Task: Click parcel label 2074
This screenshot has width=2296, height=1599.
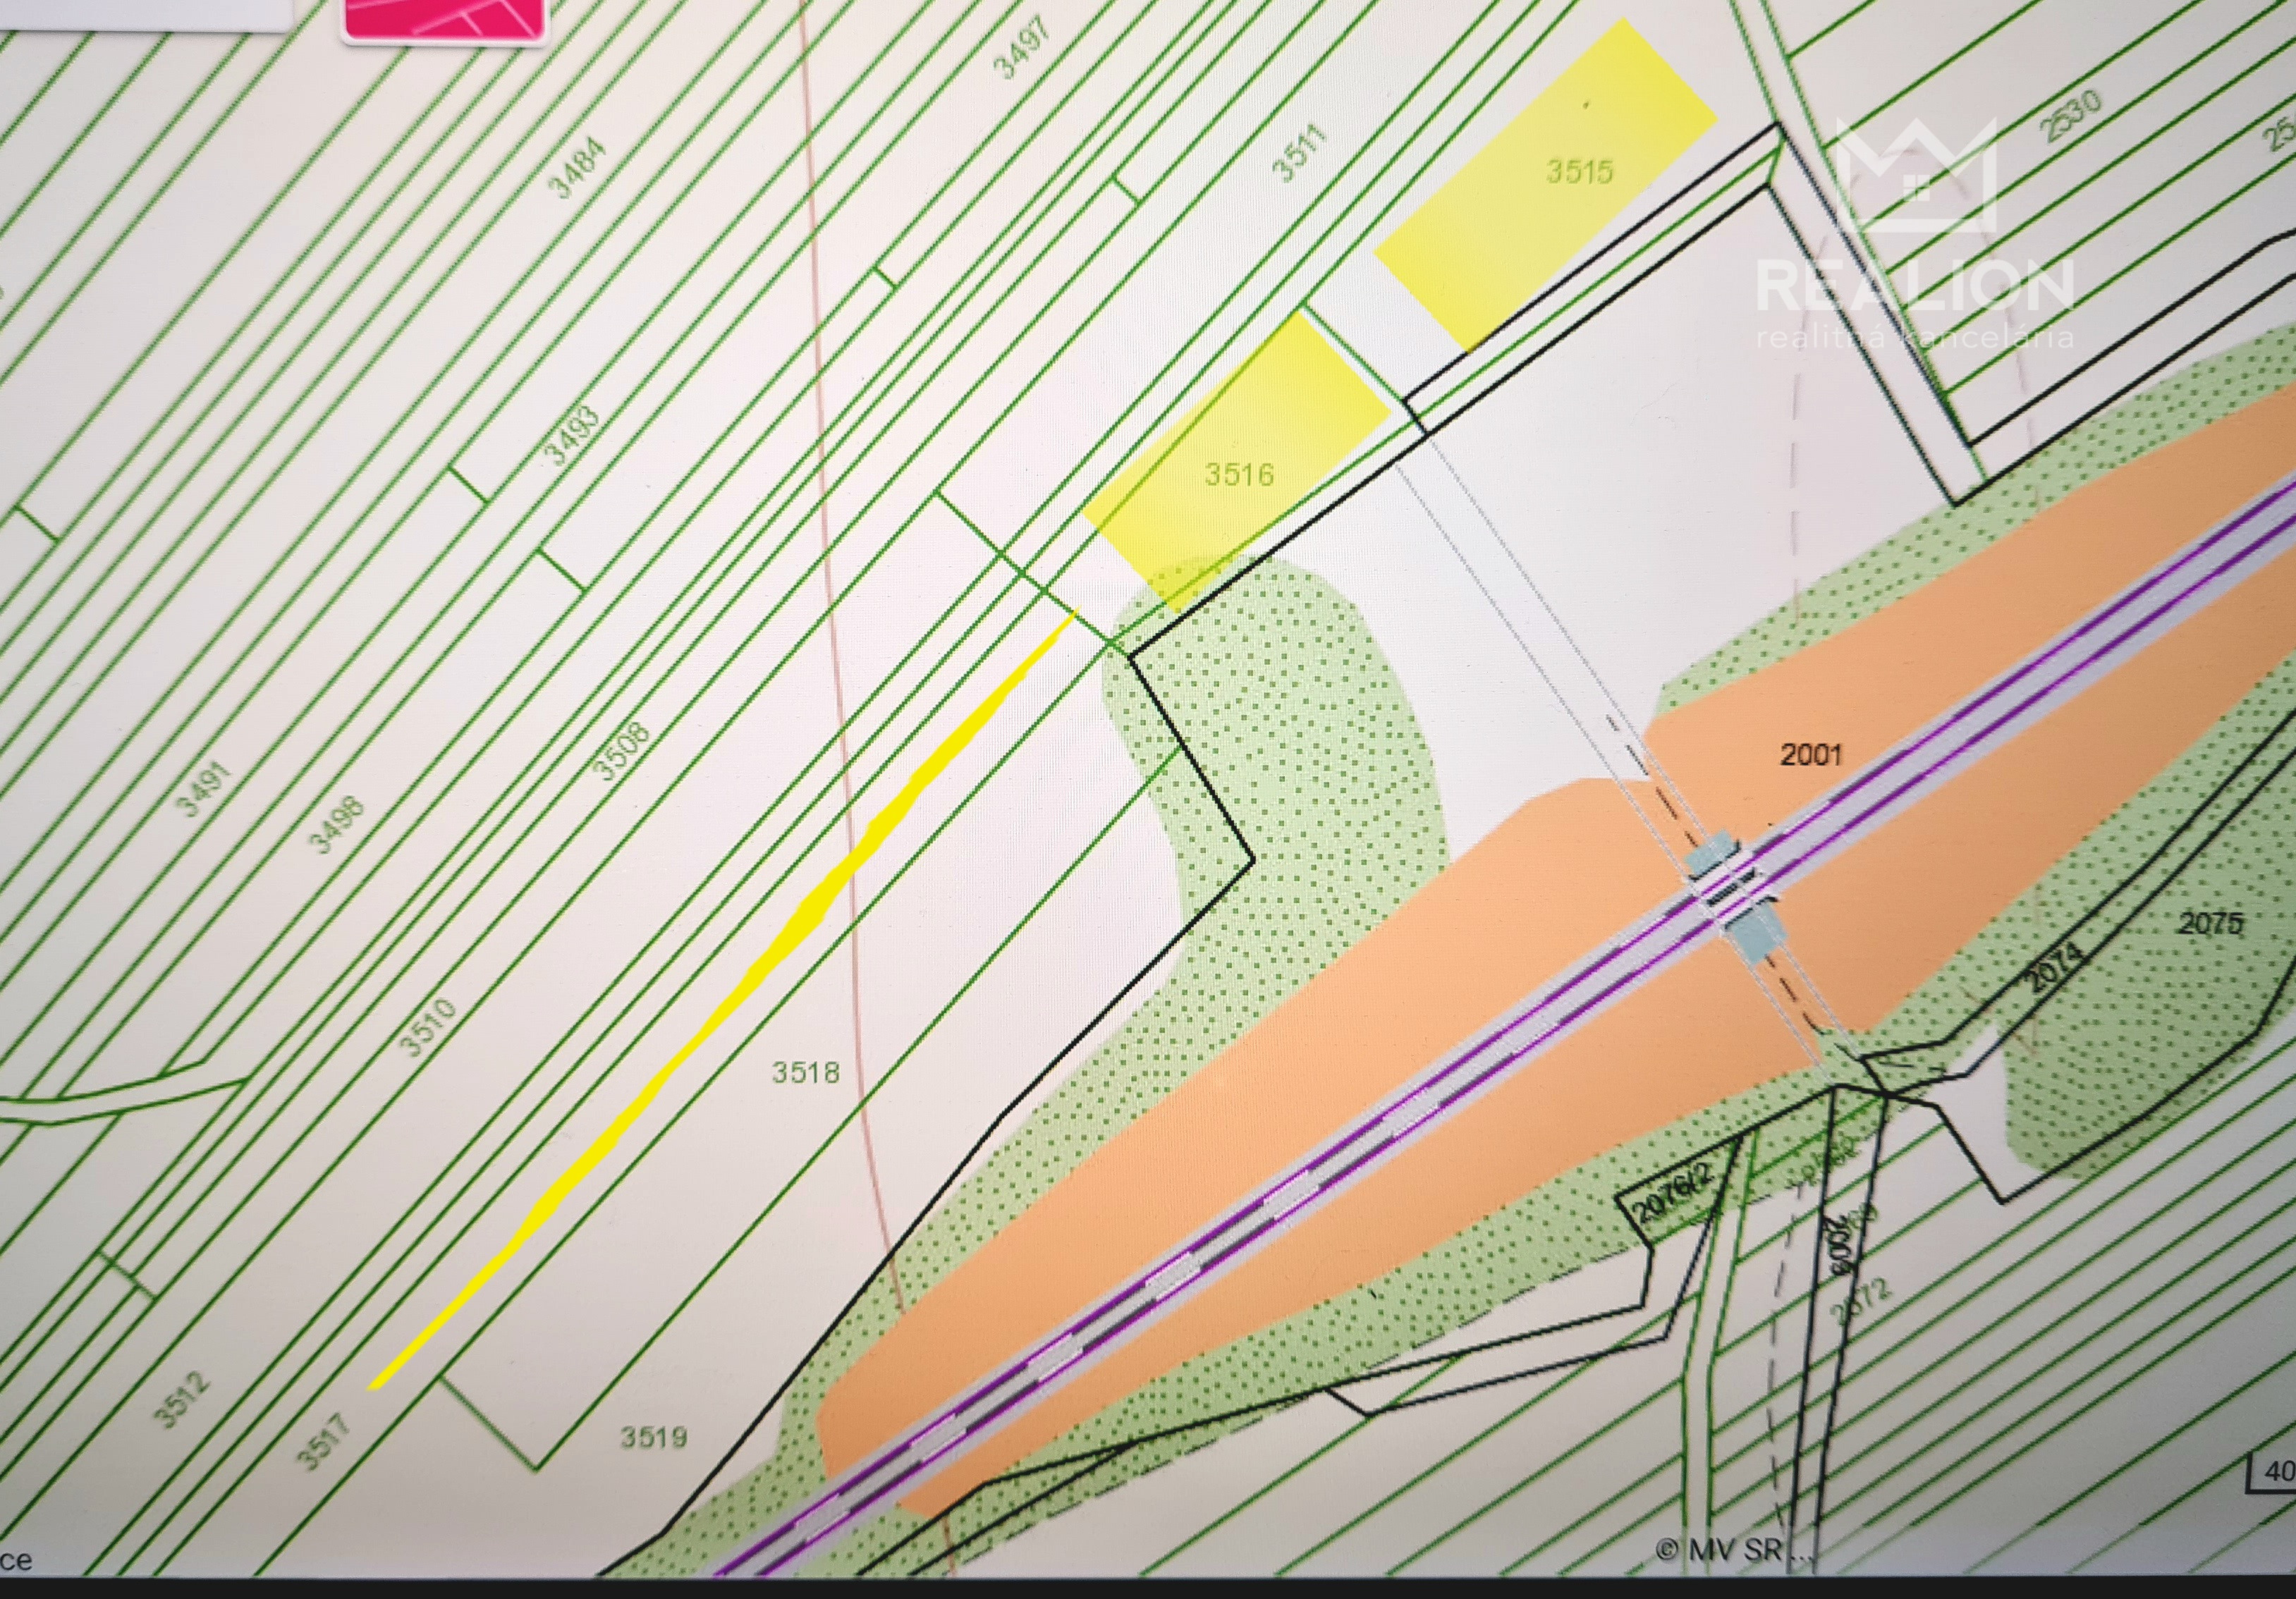Action: pyautogui.click(x=2056, y=967)
